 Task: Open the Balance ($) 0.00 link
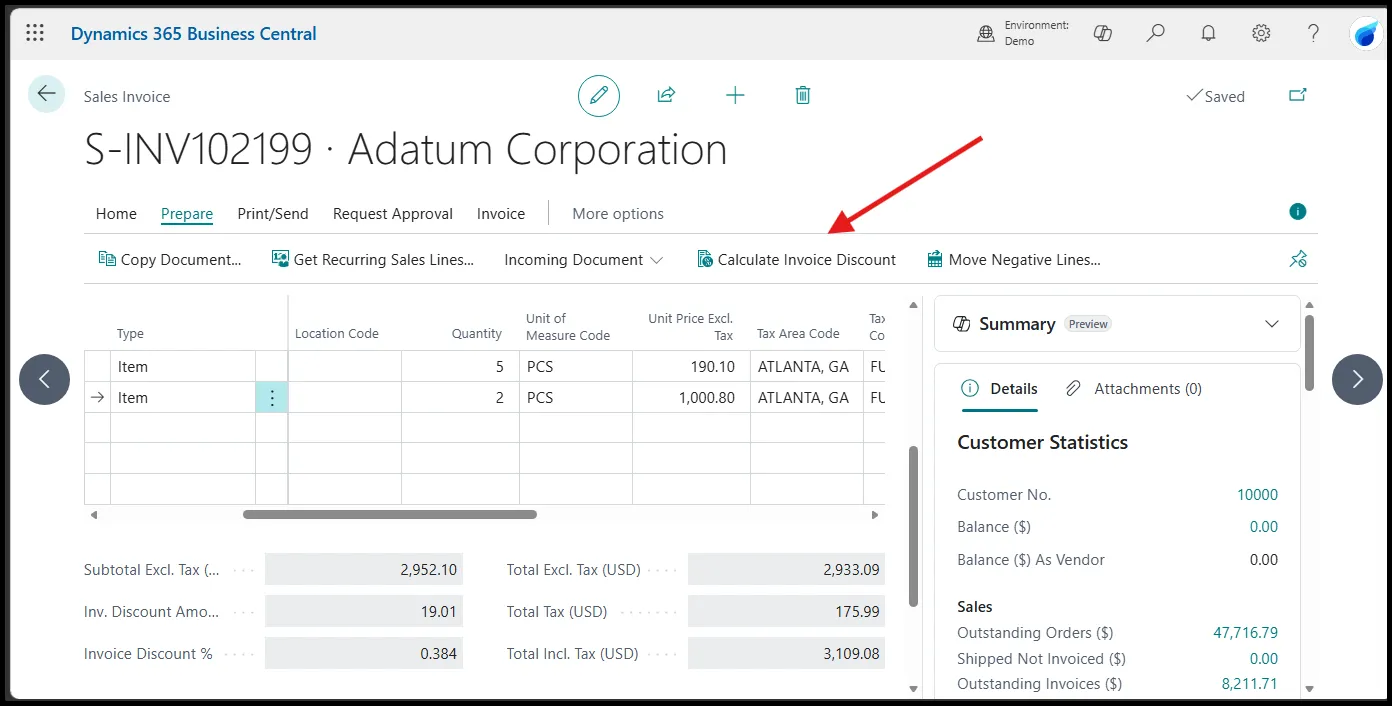(1264, 527)
